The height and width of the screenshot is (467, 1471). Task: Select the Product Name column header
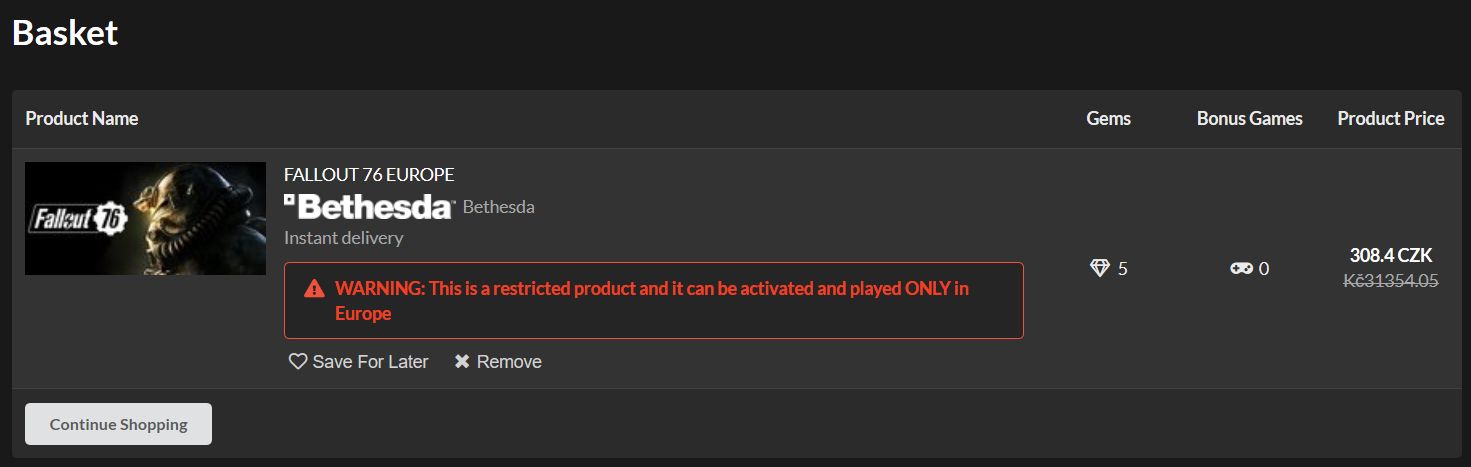coord(82,119)
